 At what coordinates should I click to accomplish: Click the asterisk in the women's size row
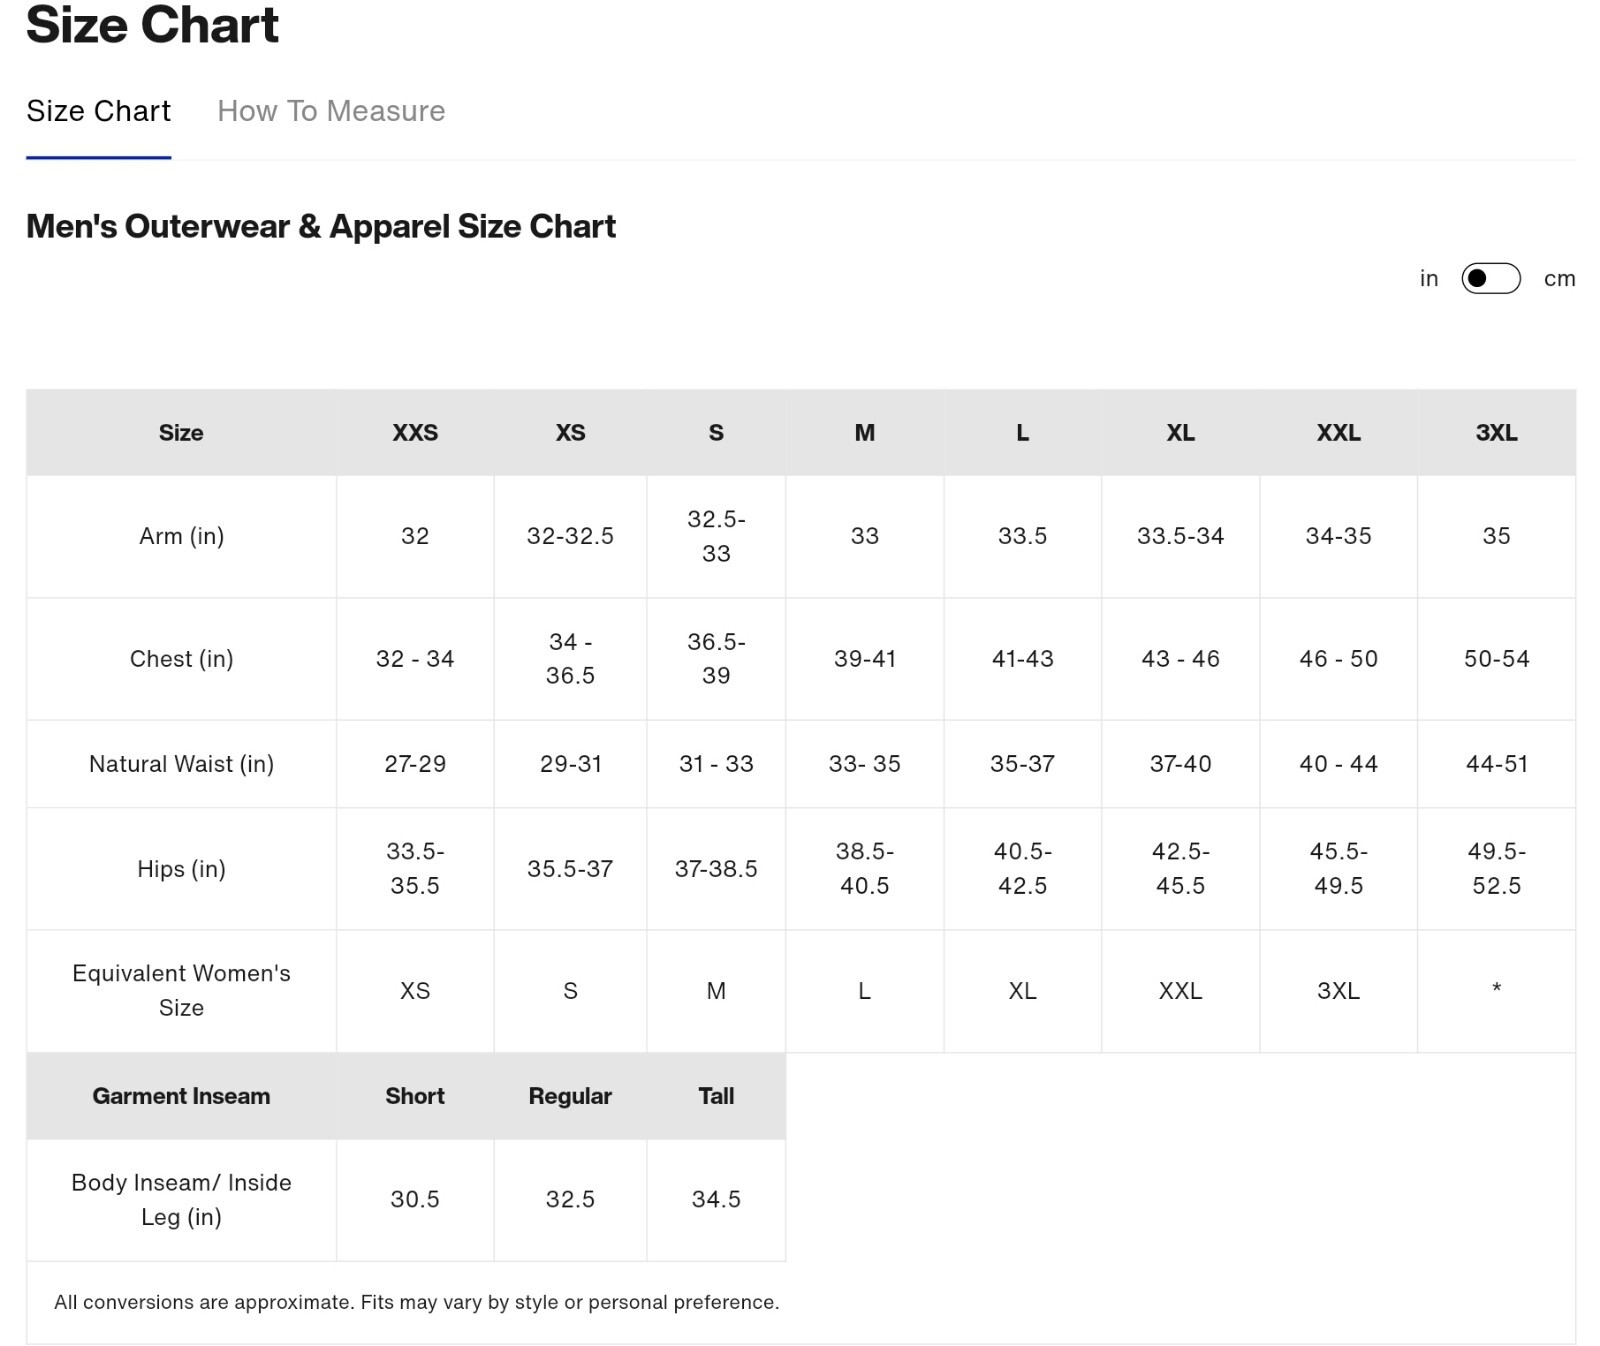[1496, 988]
